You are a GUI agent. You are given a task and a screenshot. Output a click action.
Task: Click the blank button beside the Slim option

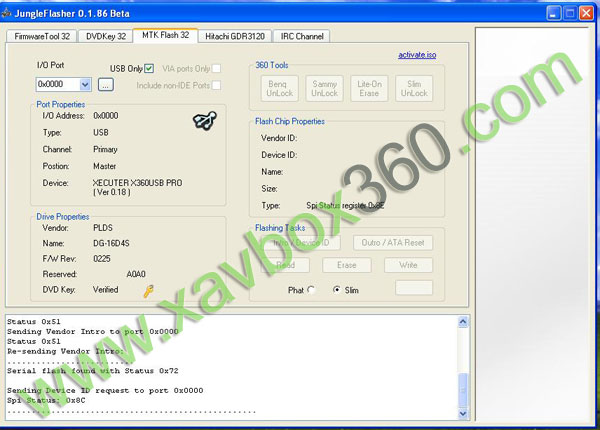414,288
